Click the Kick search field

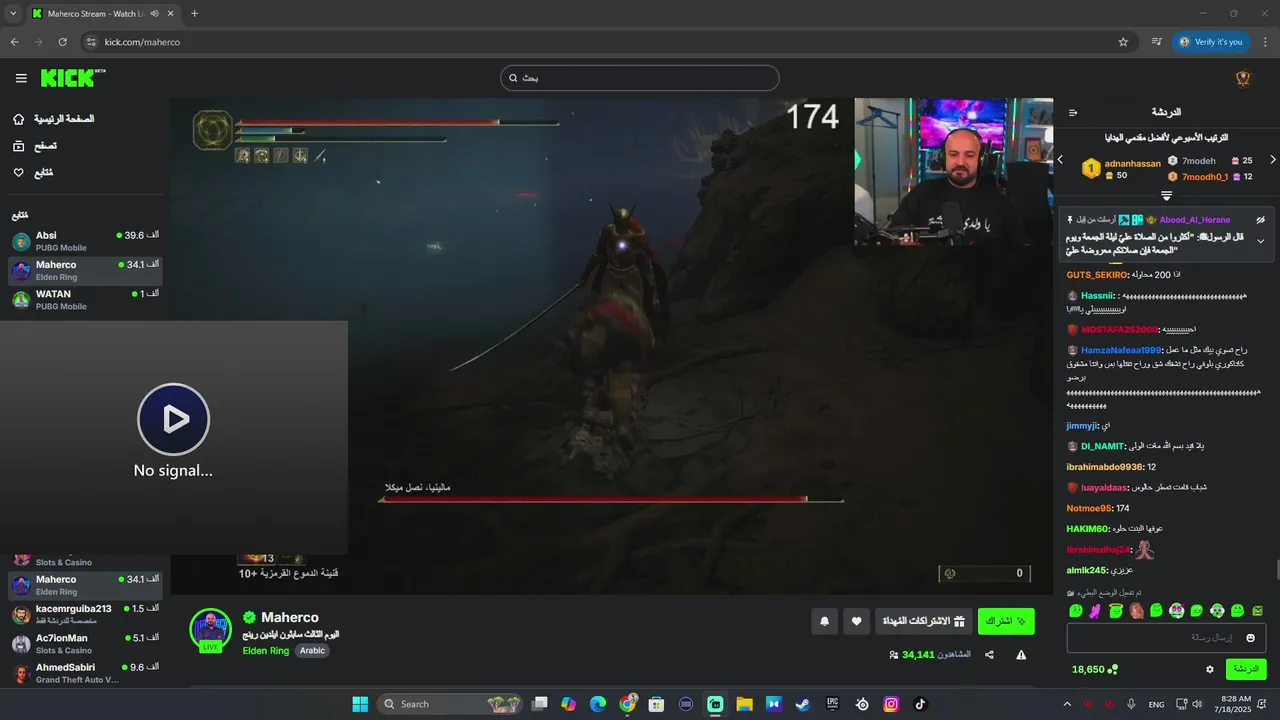(640, 78)
